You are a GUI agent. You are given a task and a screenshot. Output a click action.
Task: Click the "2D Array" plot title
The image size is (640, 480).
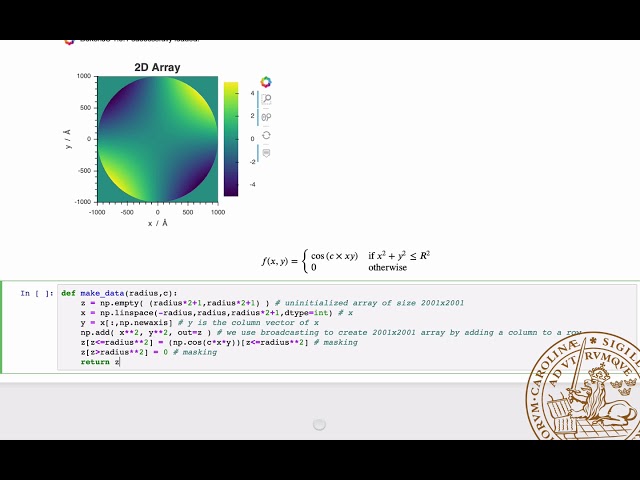tap(158, 67)
